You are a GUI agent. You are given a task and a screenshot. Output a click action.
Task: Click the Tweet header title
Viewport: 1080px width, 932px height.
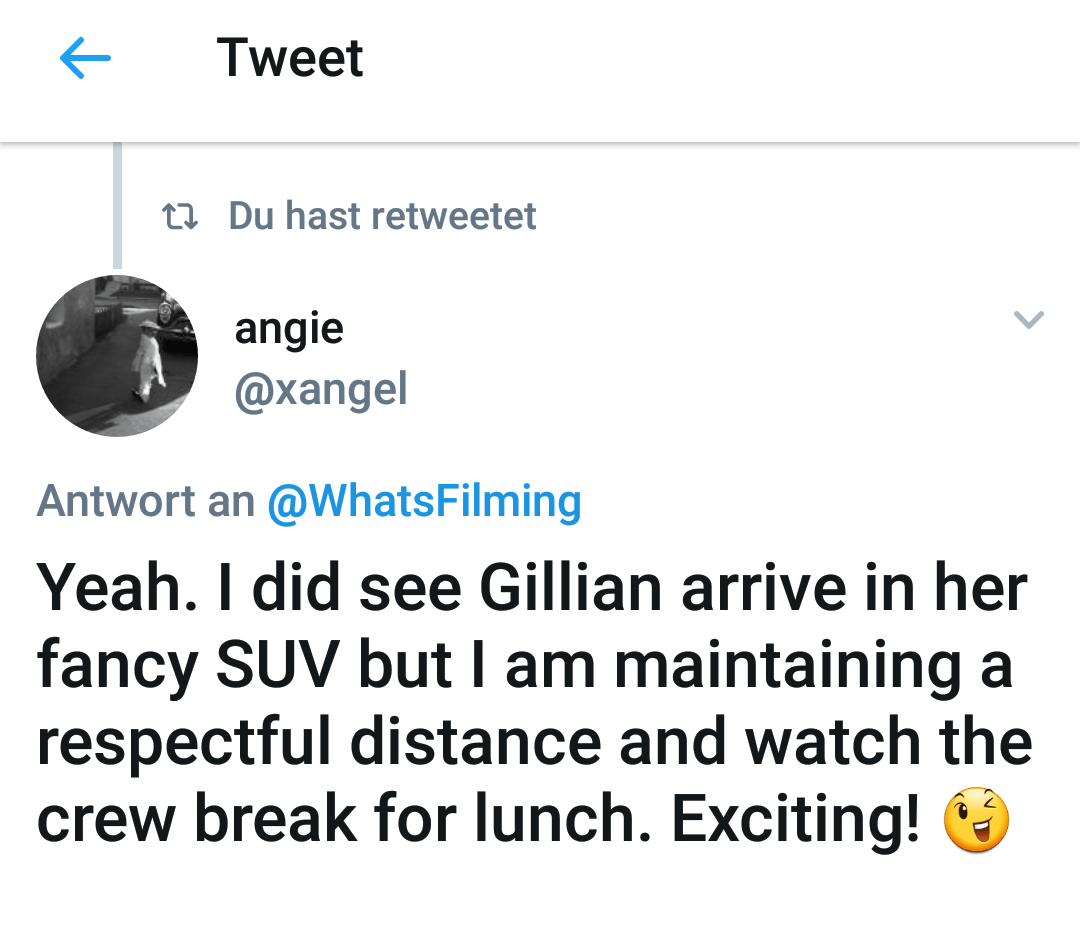290,58
